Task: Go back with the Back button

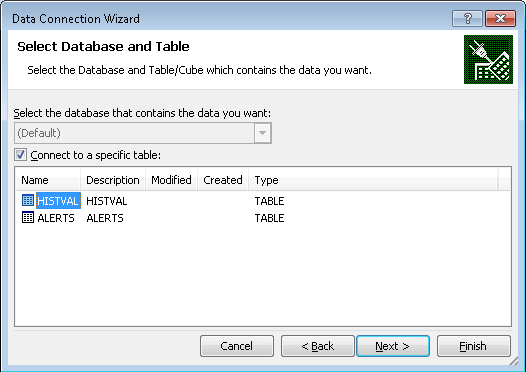Action: click(x=318, y=346)
